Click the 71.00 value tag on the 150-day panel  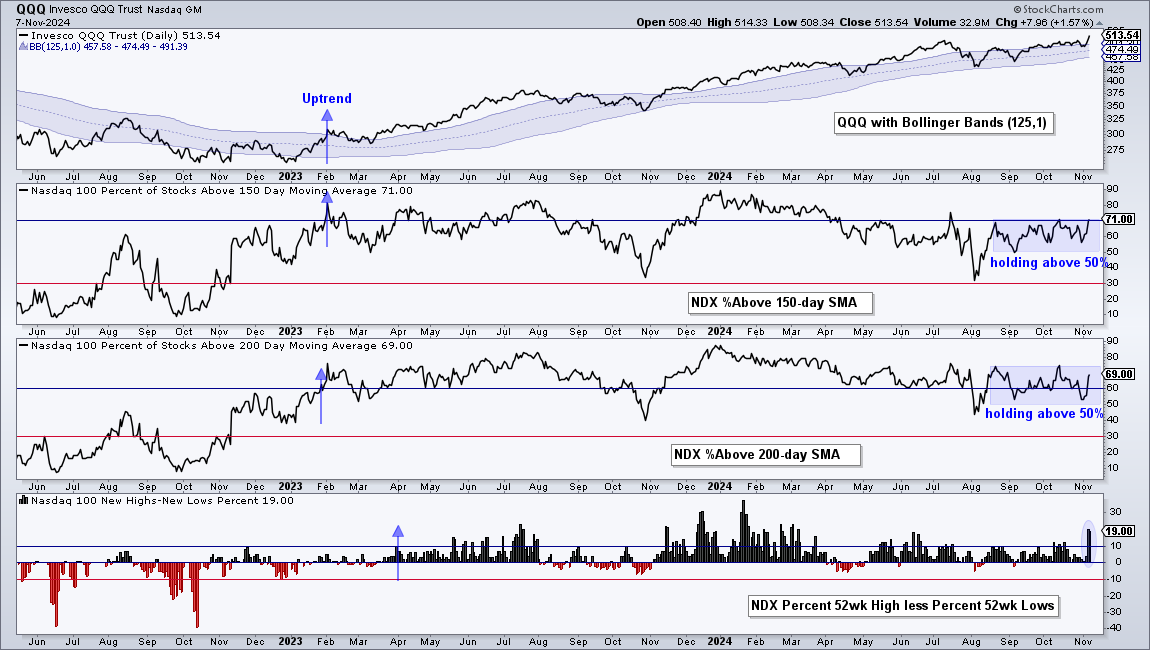(1119, 219)
